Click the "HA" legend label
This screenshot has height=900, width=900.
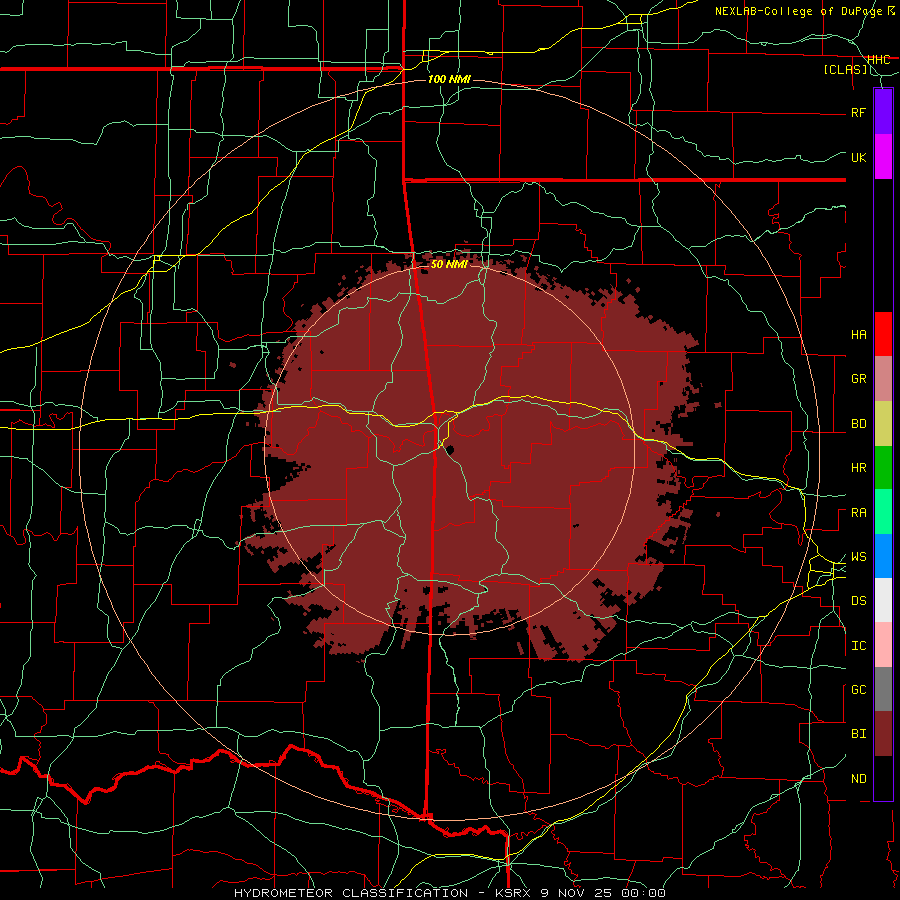point(859,335)
